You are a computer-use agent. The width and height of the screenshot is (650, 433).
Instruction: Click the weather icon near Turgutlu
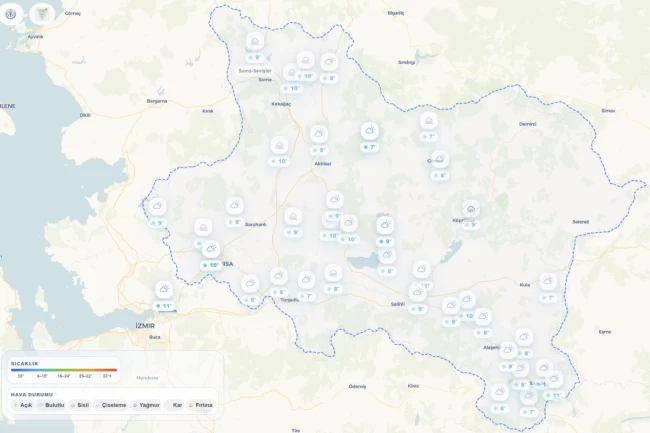pos(280,278)
